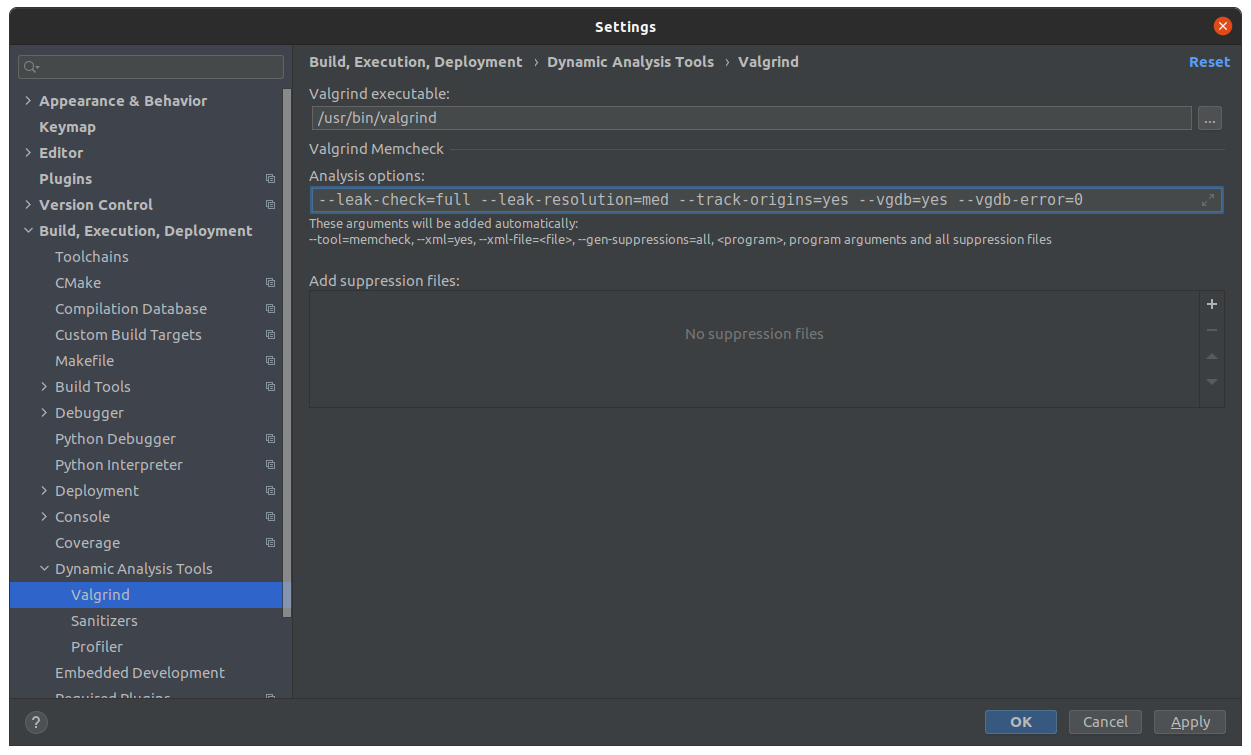
Task: Click the project-level icon beside CMake
Action: (270, 283)
